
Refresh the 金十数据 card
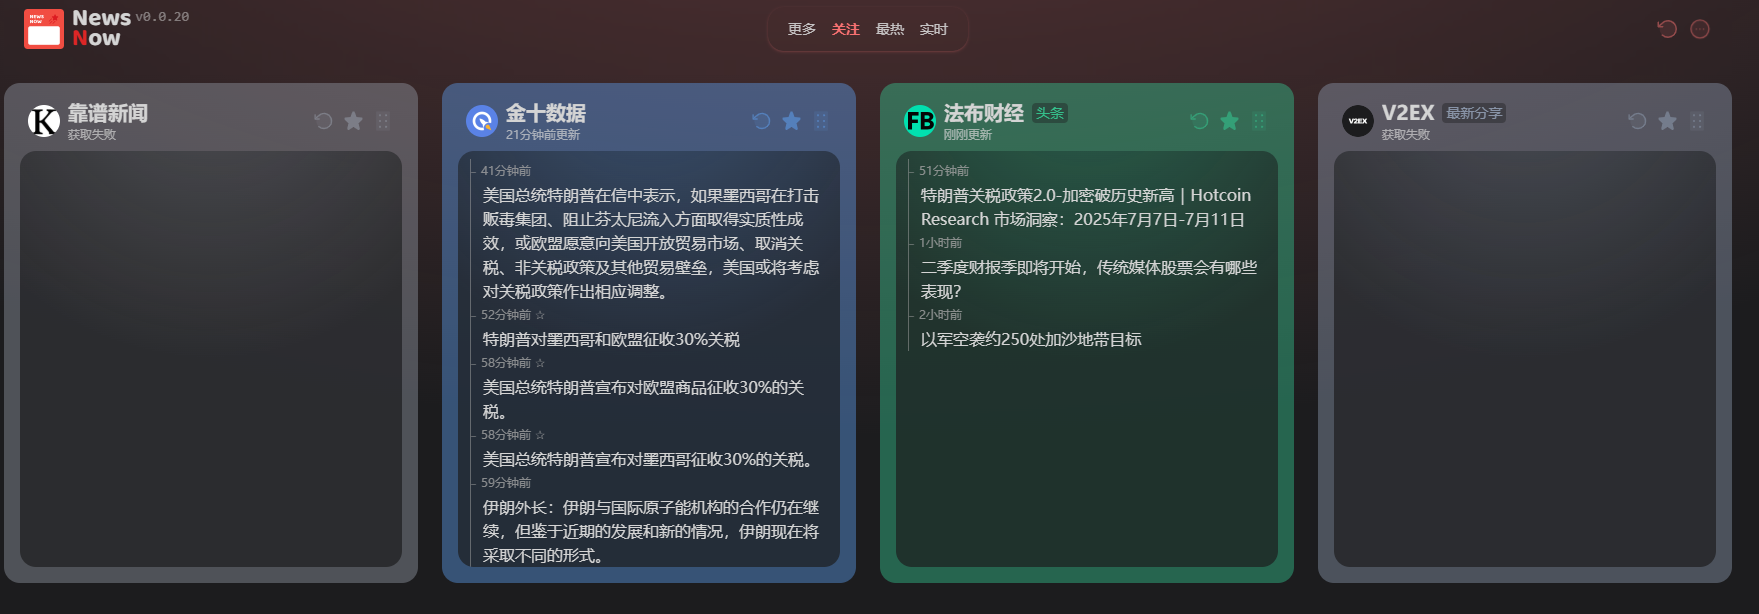coord(761,121)
